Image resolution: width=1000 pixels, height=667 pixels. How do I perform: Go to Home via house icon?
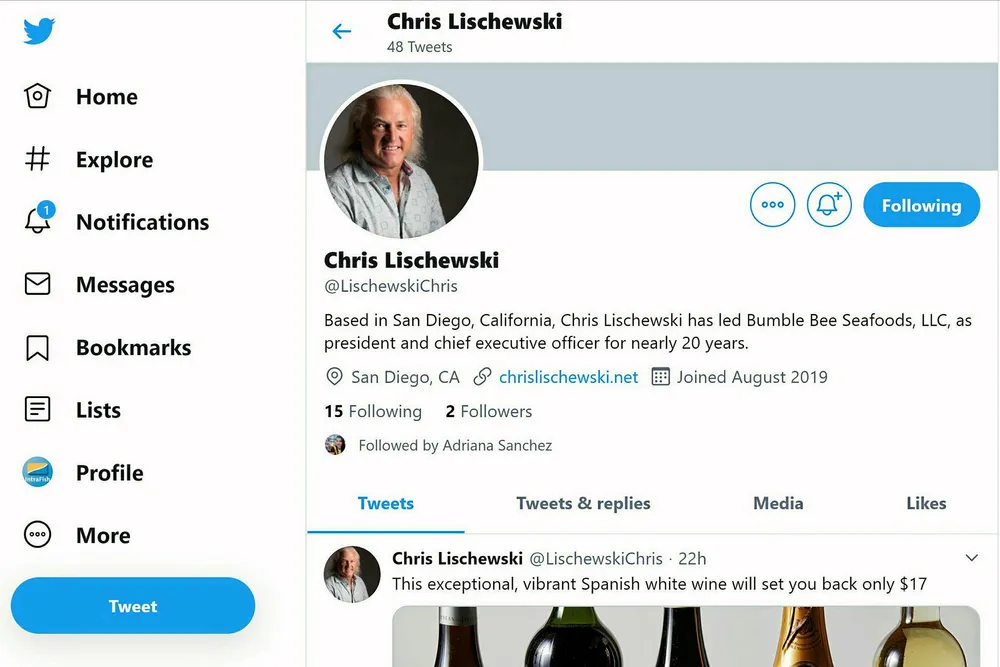[37, 96]
